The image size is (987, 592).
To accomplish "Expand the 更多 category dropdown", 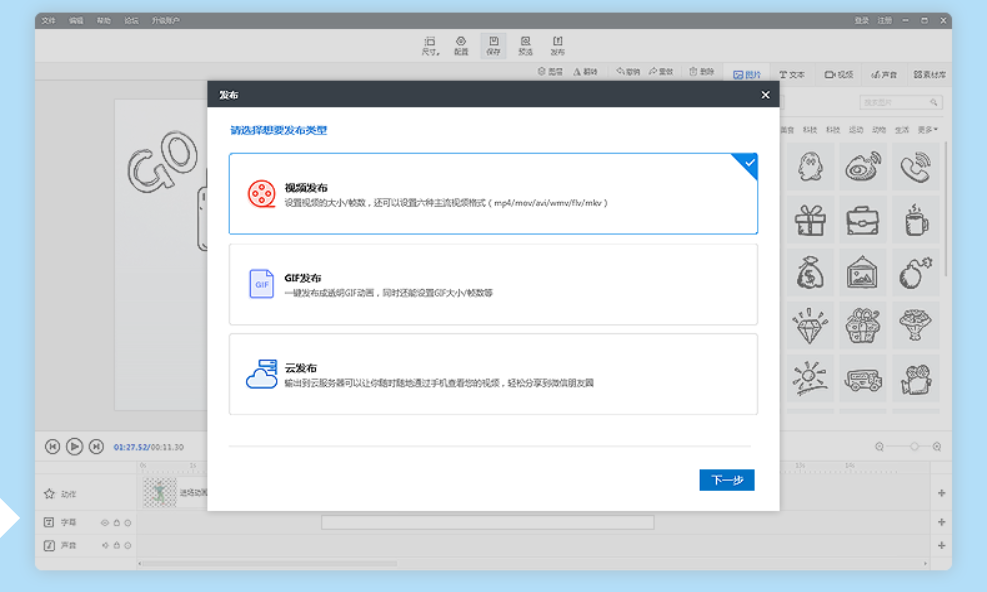I will click(x=928, y=130).
